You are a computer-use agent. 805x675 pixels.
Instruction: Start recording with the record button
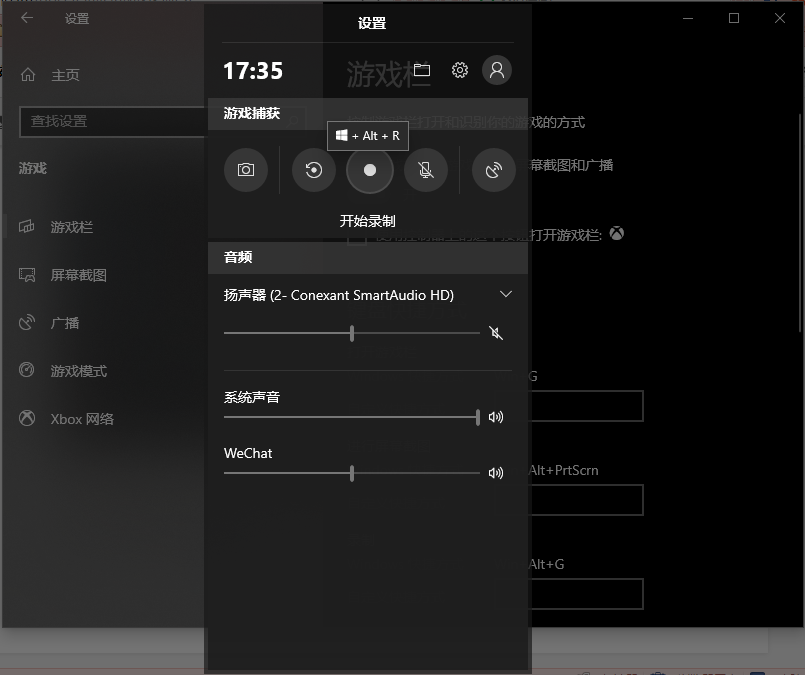point(370,170)
